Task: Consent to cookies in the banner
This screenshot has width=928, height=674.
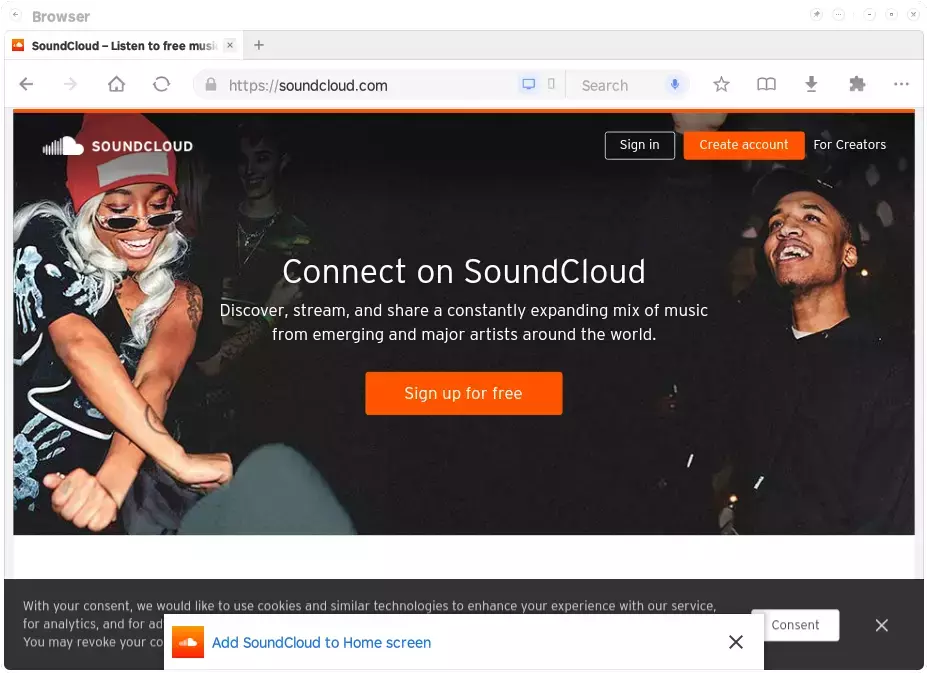Action: coord(796,625)
